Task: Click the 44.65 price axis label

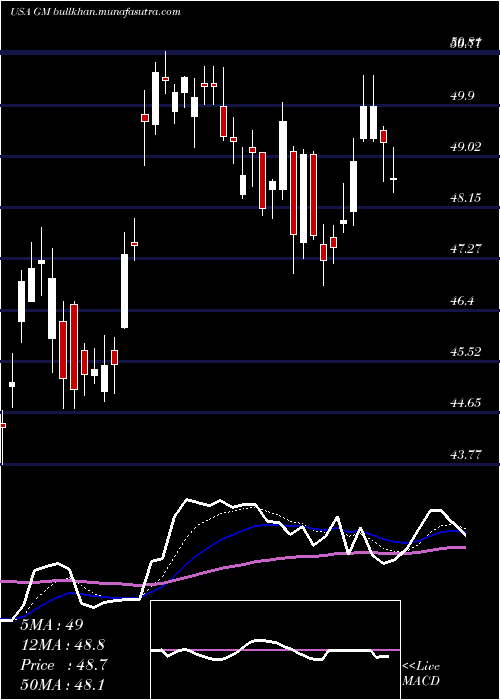Action: pos(465,403)
